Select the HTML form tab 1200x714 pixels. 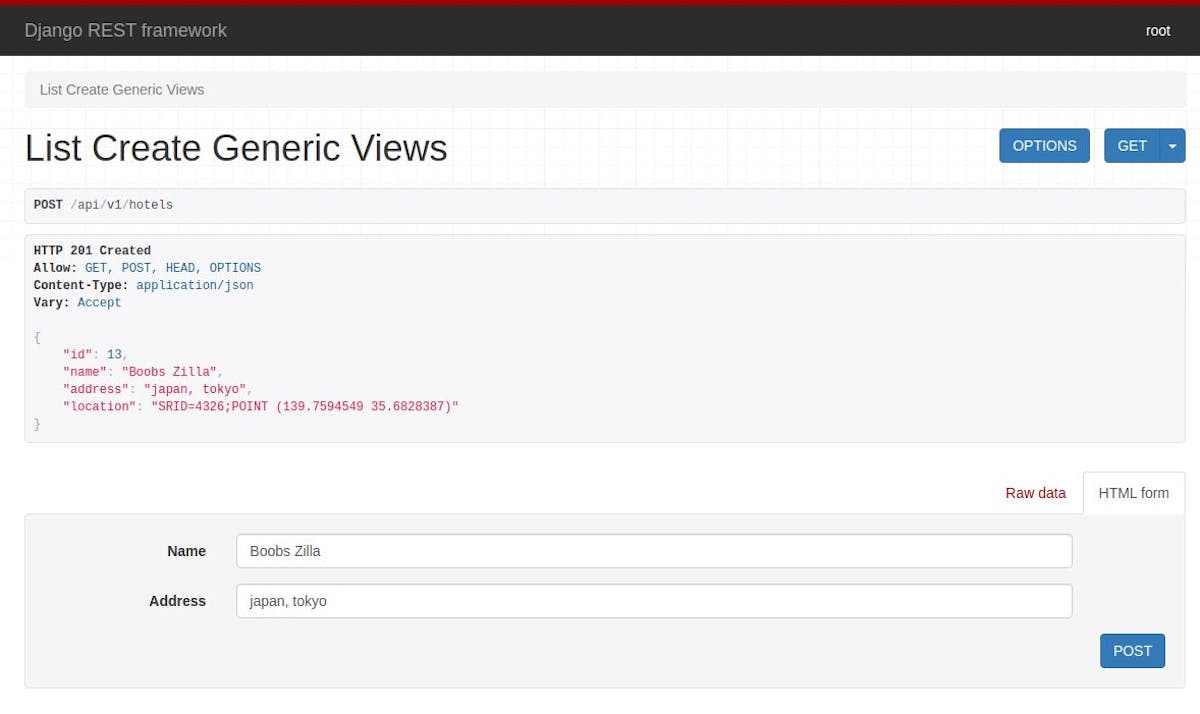[x=1133, y=493]
